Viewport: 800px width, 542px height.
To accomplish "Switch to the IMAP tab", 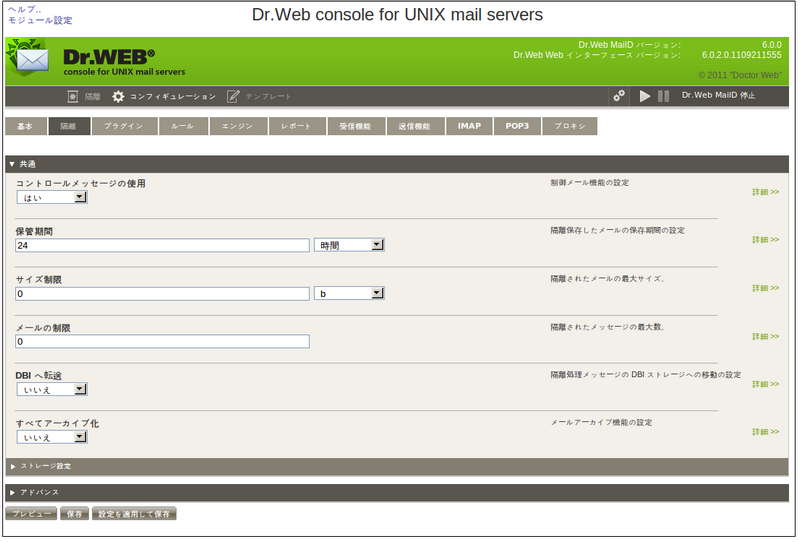I will coord(469,126).
